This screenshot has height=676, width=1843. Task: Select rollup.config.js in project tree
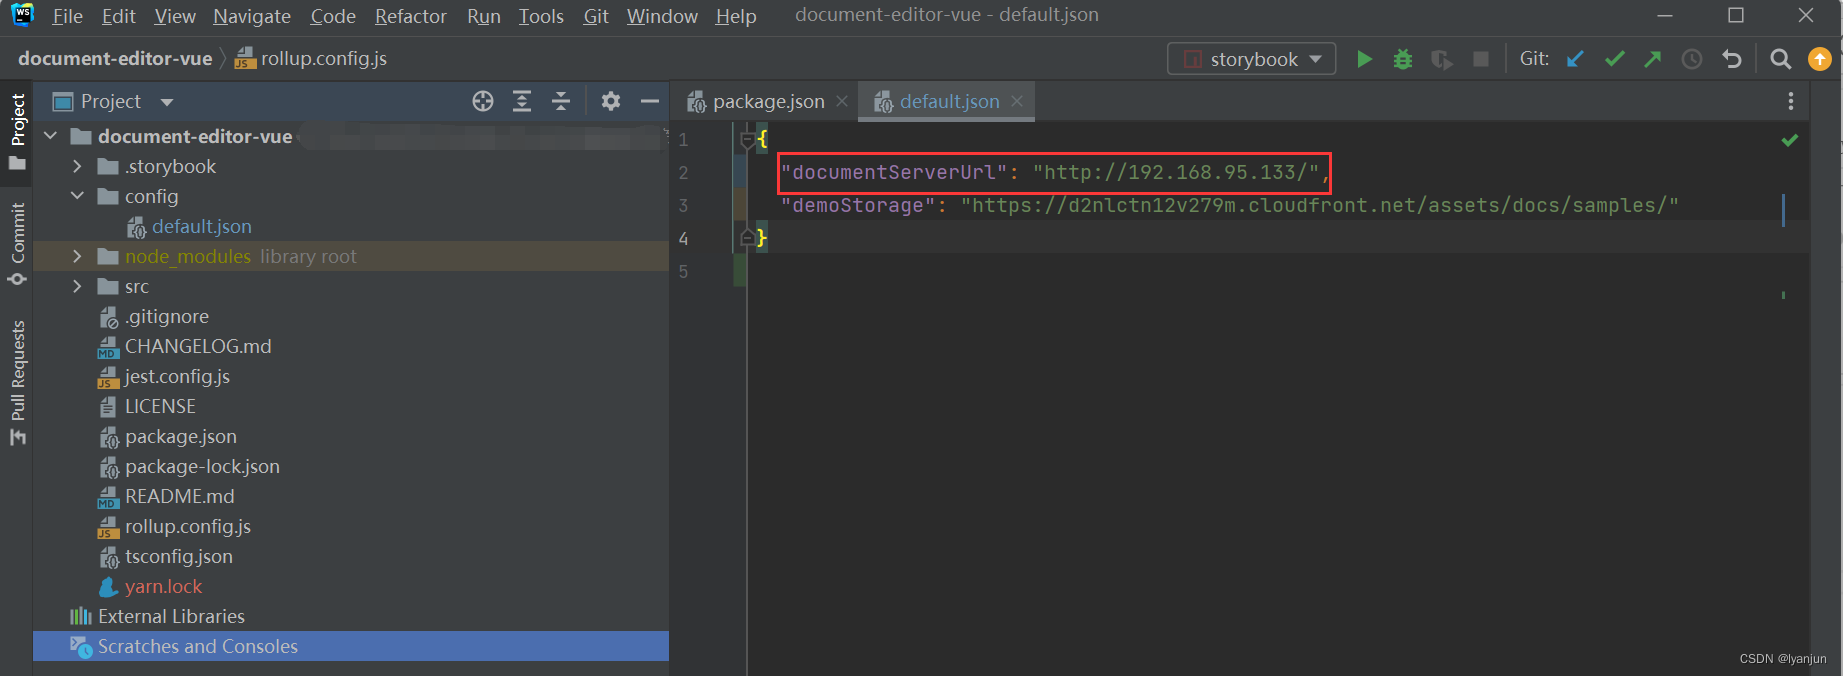pos(187,526)
